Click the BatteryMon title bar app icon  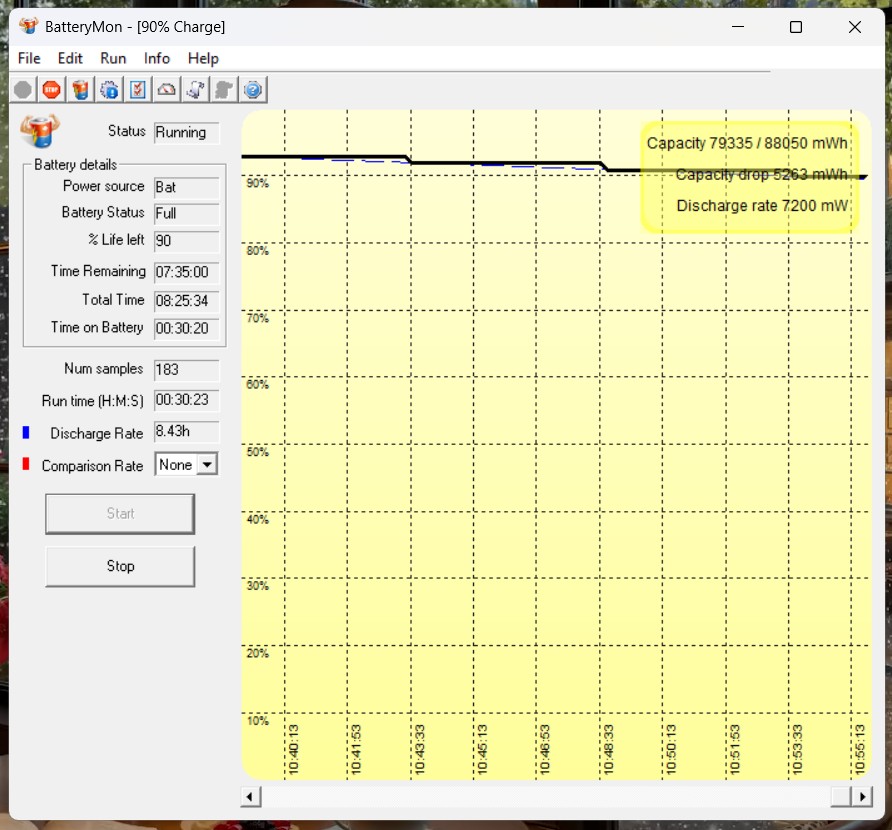tap(28, 26)
